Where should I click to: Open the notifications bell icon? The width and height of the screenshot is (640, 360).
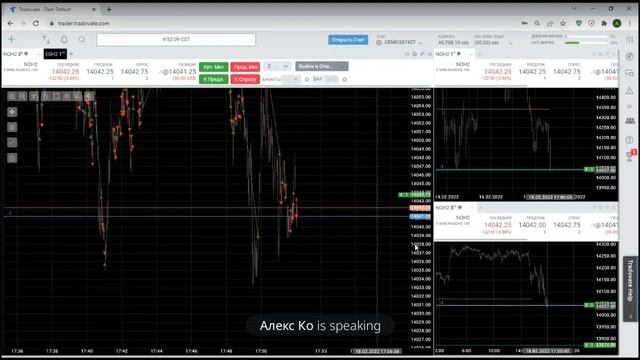point(64,40)
